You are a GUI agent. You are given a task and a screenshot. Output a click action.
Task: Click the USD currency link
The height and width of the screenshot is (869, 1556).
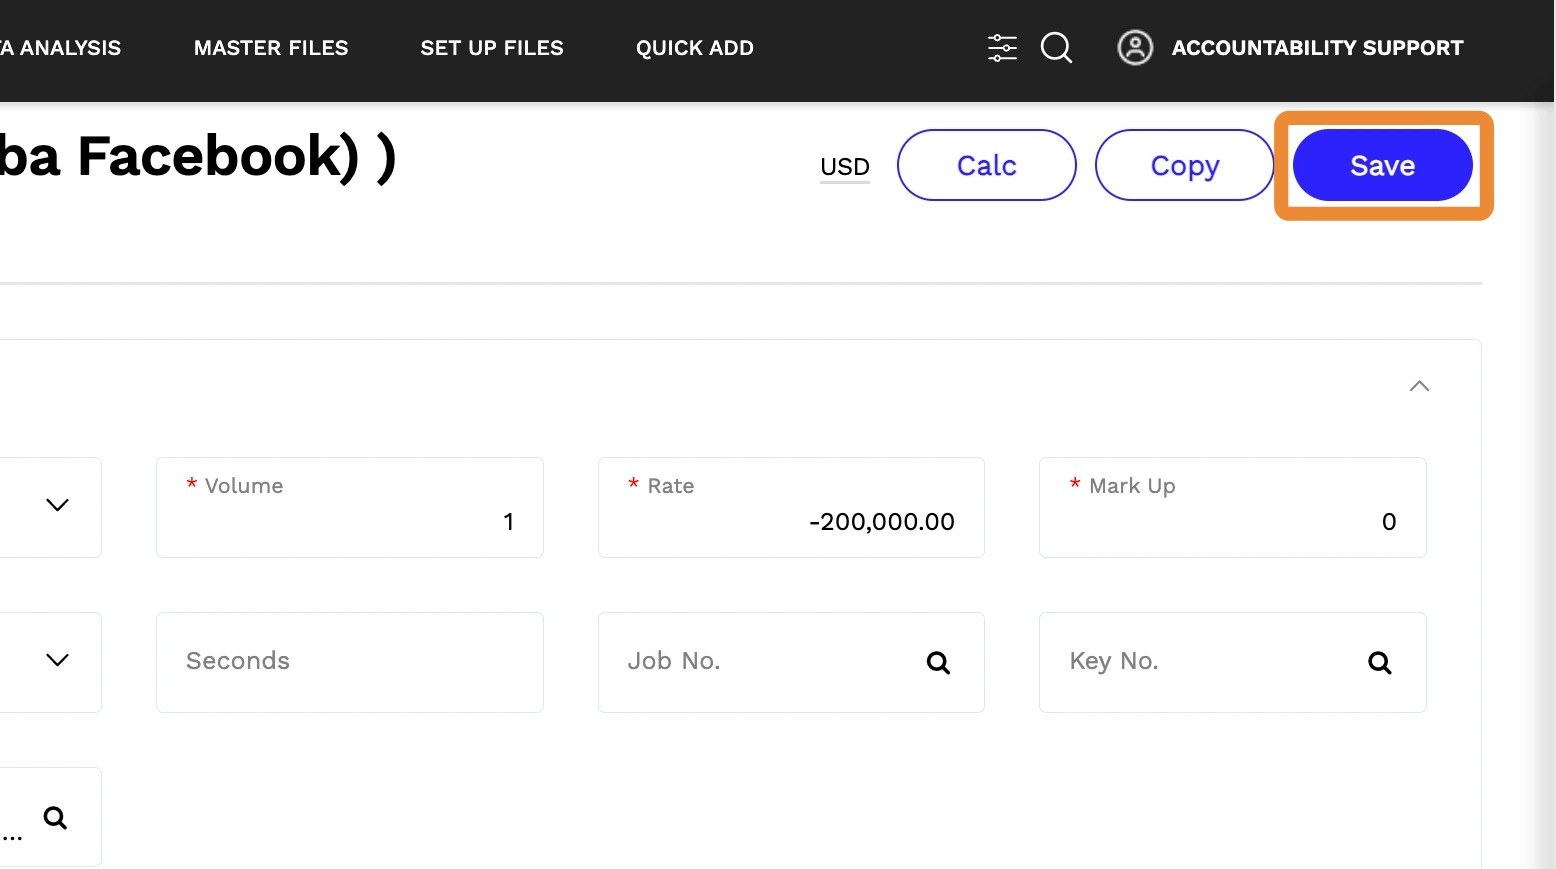pyautogui.click(x=845, y=167)
